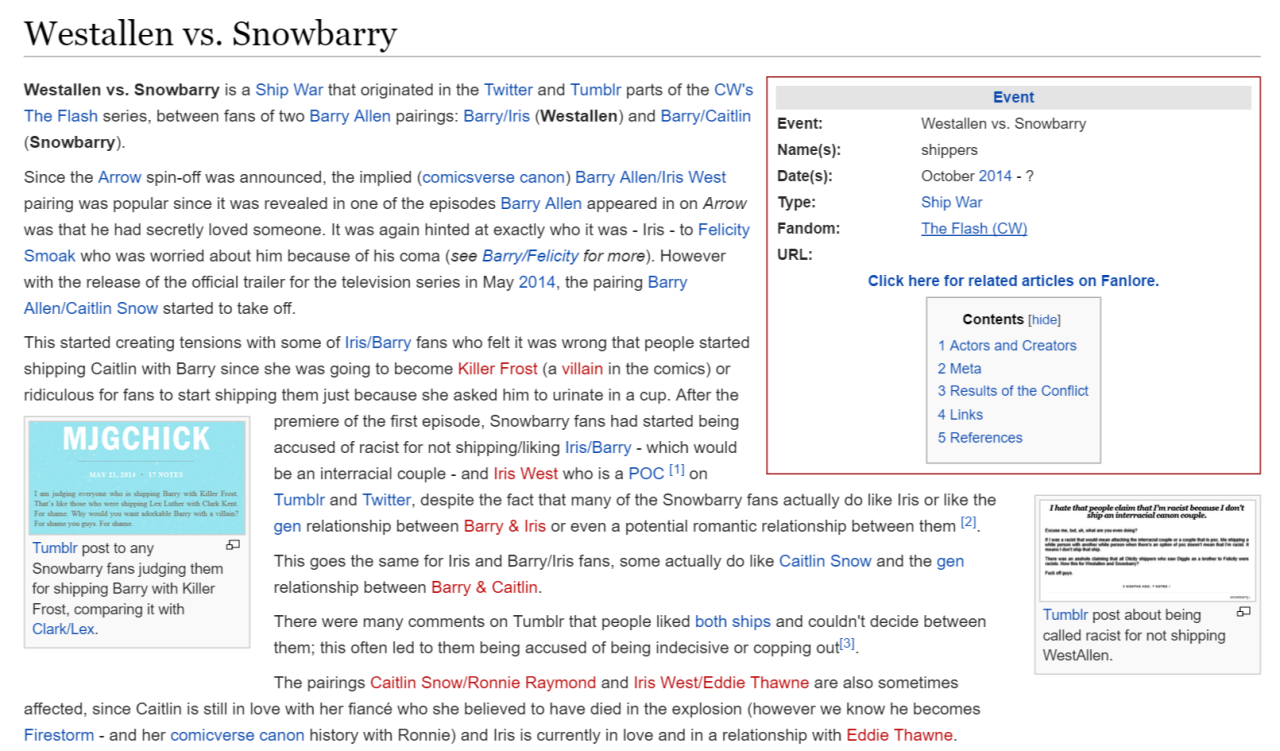The width and height of the screenshot is (1280, 751).
Task: Click 'Click here for related articles on Fanlore'
Action: (x=1013, y=281)
